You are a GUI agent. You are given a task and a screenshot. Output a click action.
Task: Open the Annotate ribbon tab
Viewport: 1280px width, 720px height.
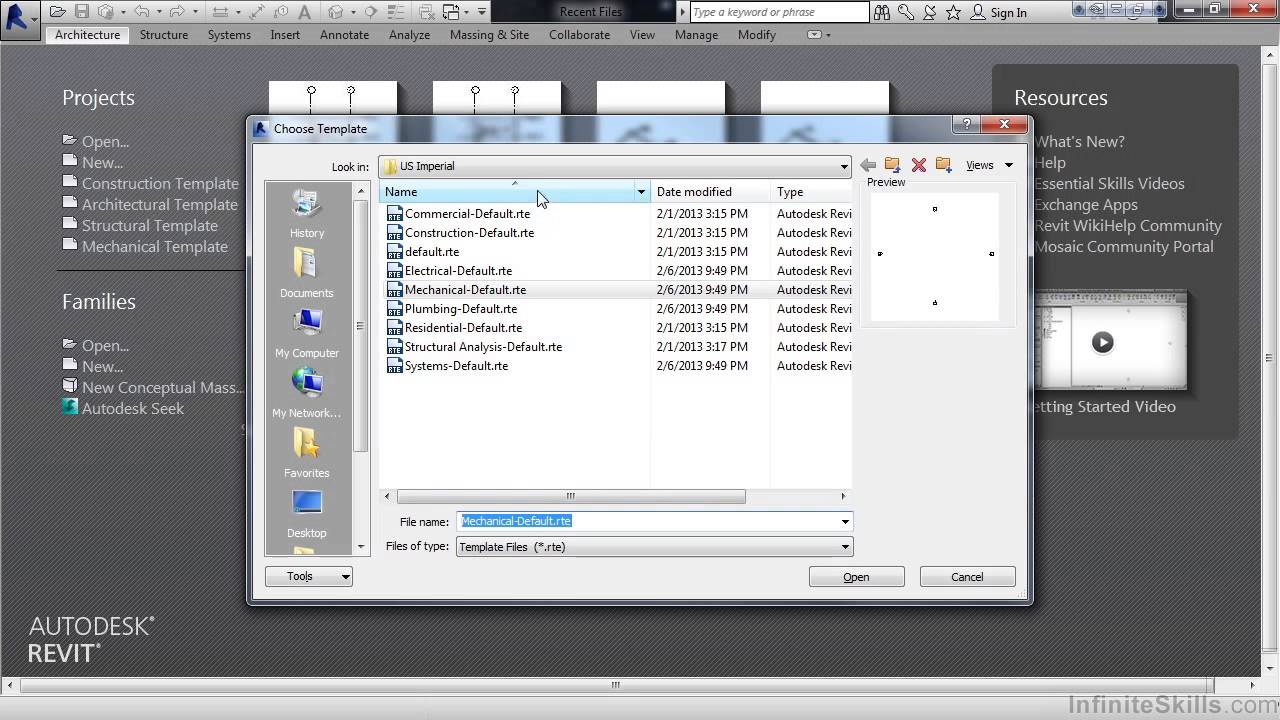pyautogui.click(x=344, y=34)
